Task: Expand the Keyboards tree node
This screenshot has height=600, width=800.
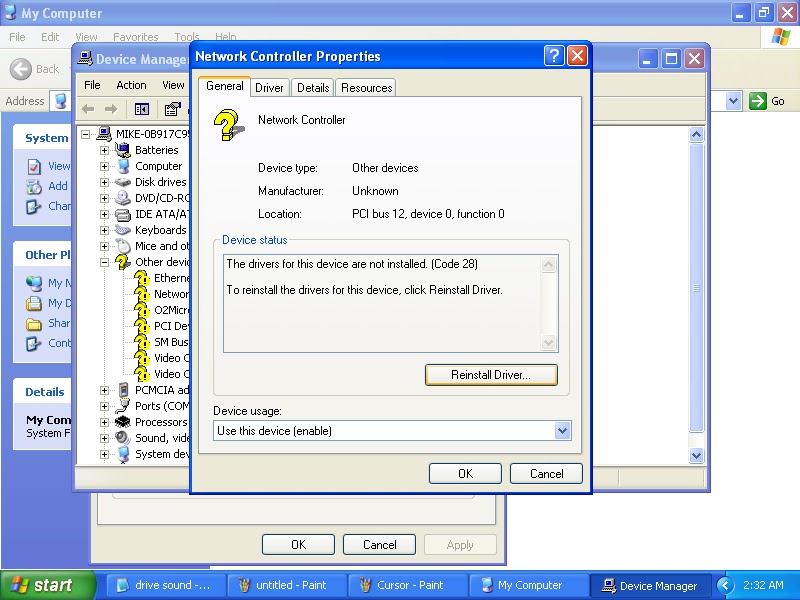Action: (104, 230)
